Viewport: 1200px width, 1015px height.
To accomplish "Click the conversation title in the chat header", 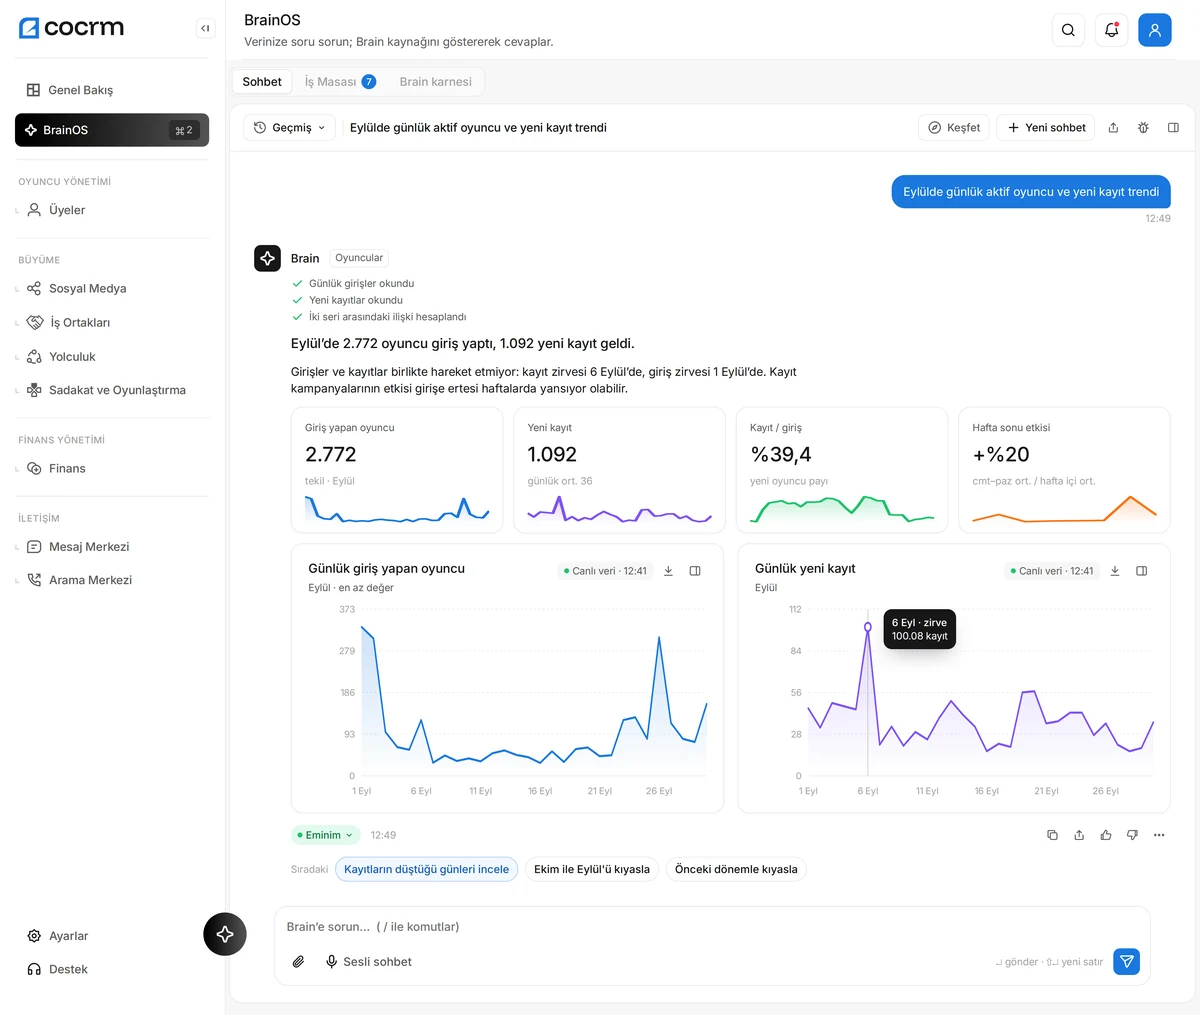I will pos(478,128).
